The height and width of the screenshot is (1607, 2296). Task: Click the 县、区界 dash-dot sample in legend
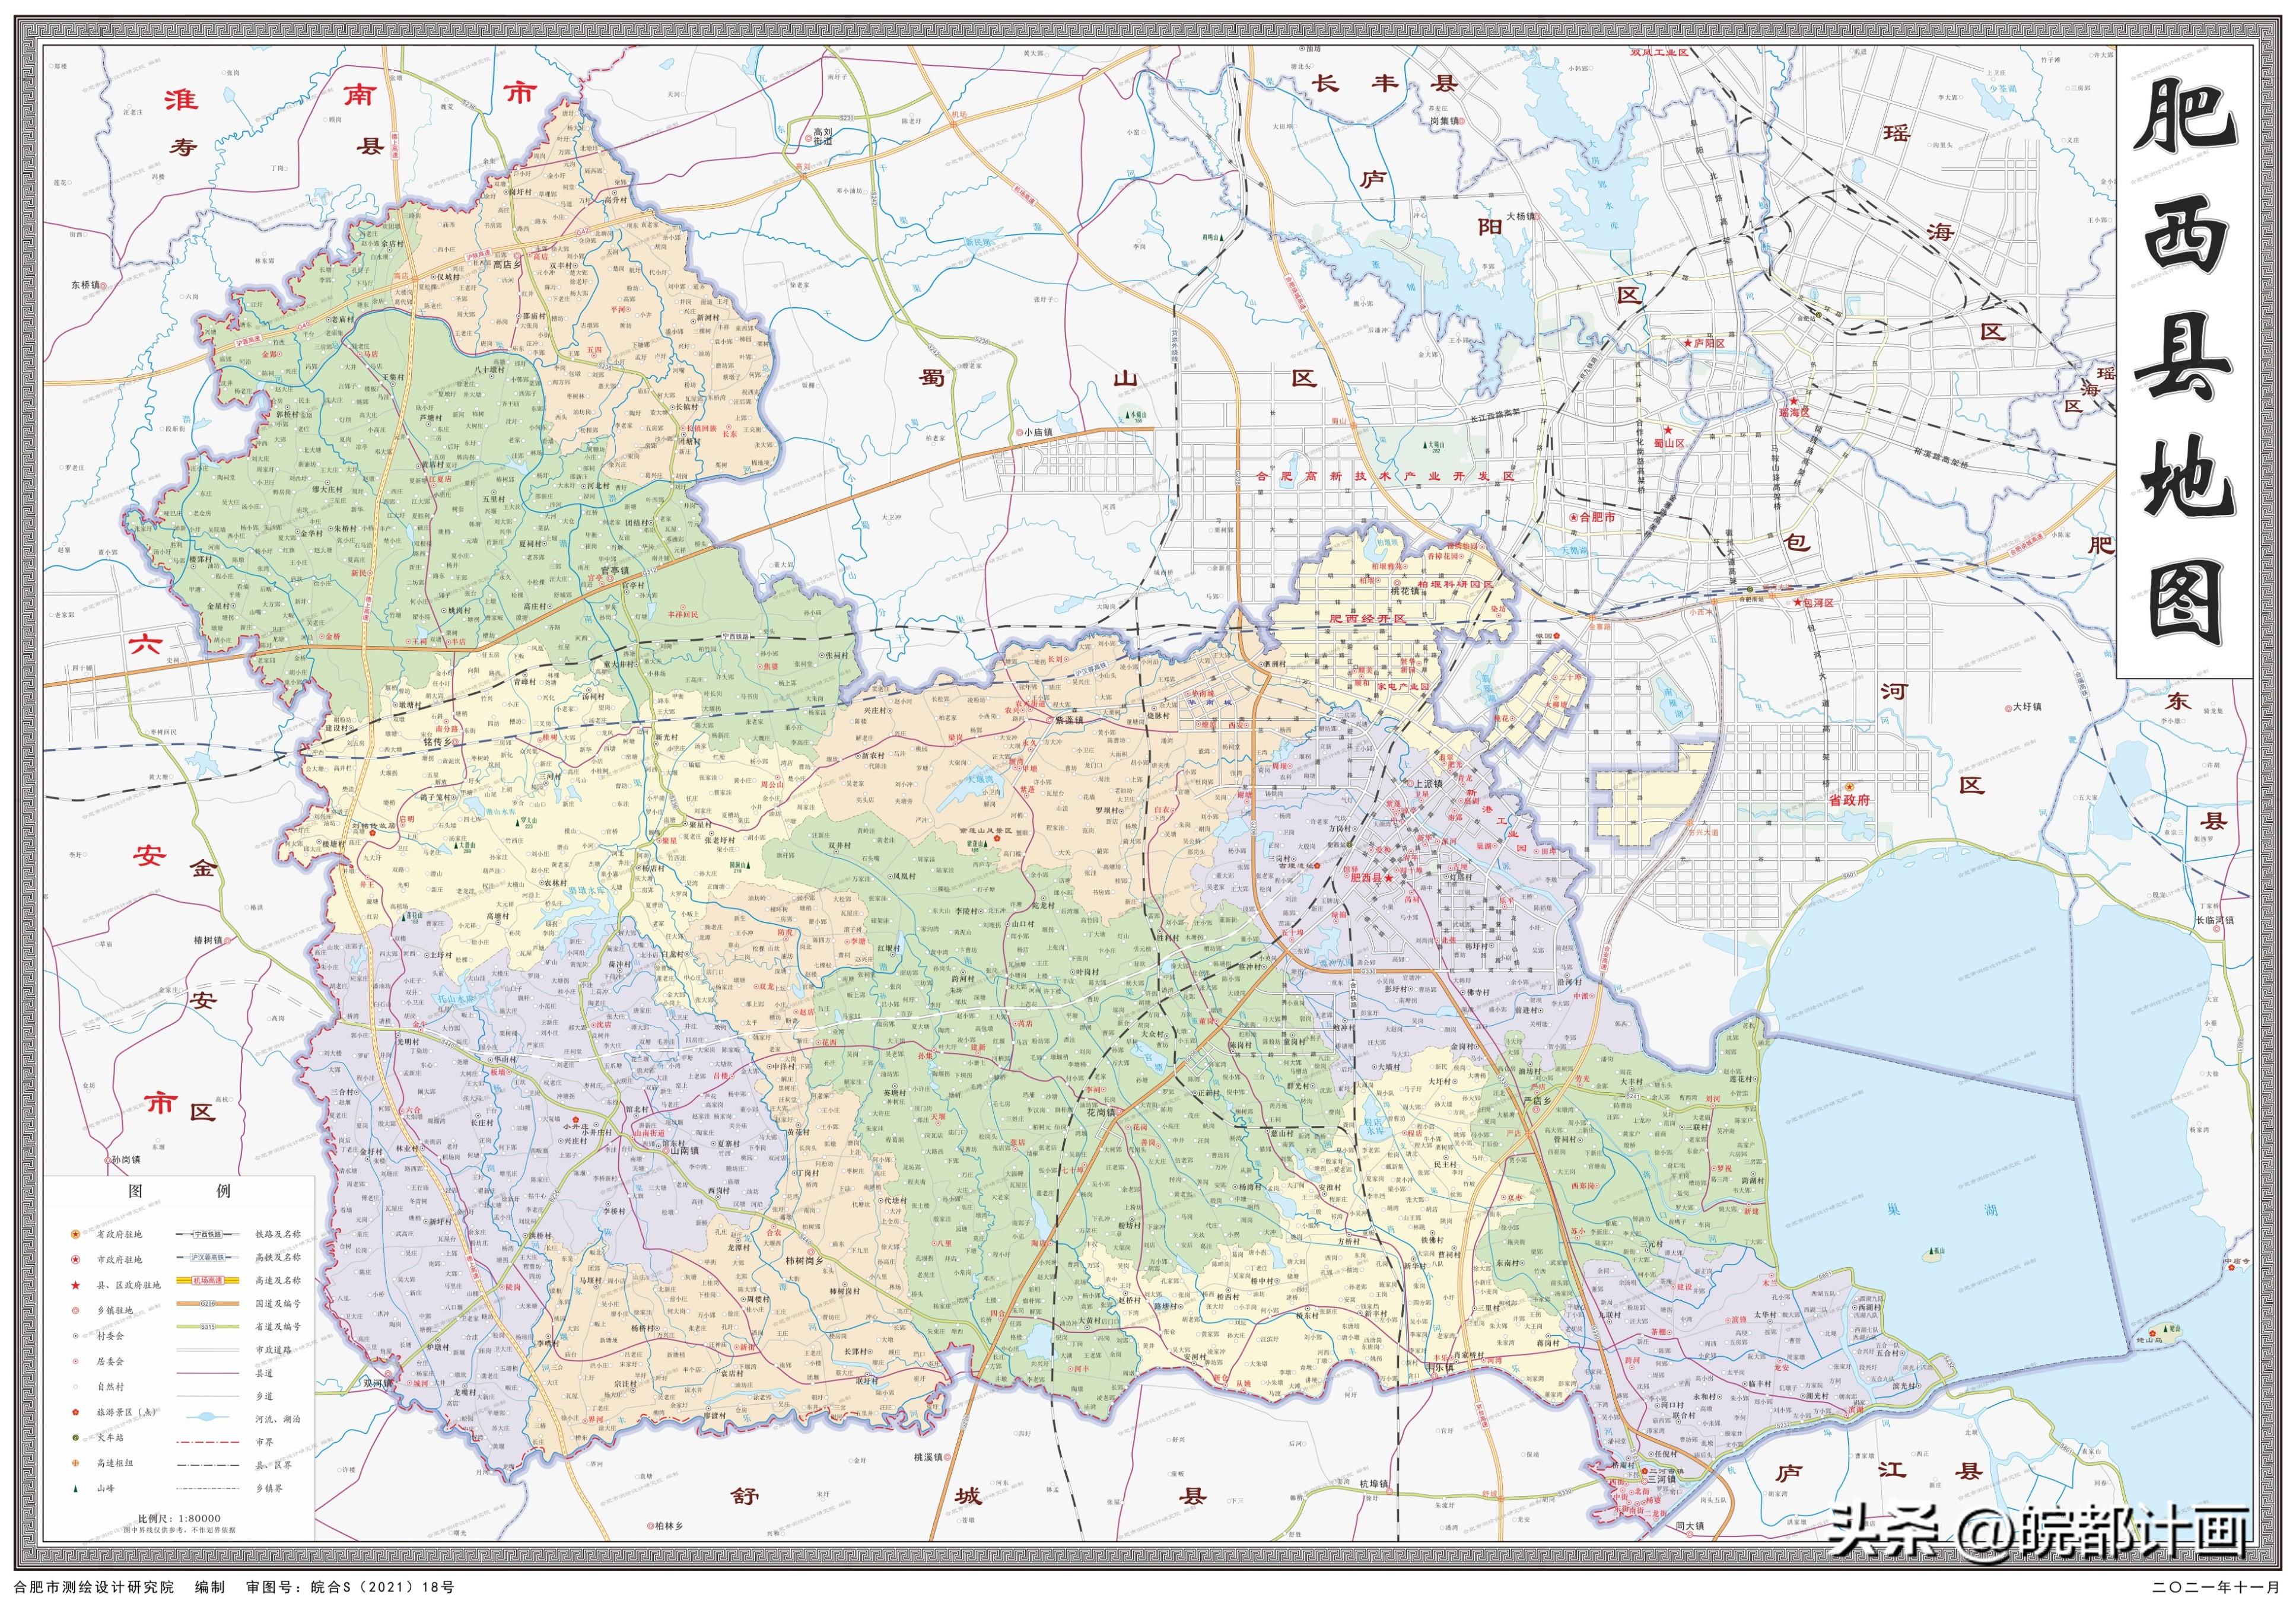click(x=209, y=1465)
